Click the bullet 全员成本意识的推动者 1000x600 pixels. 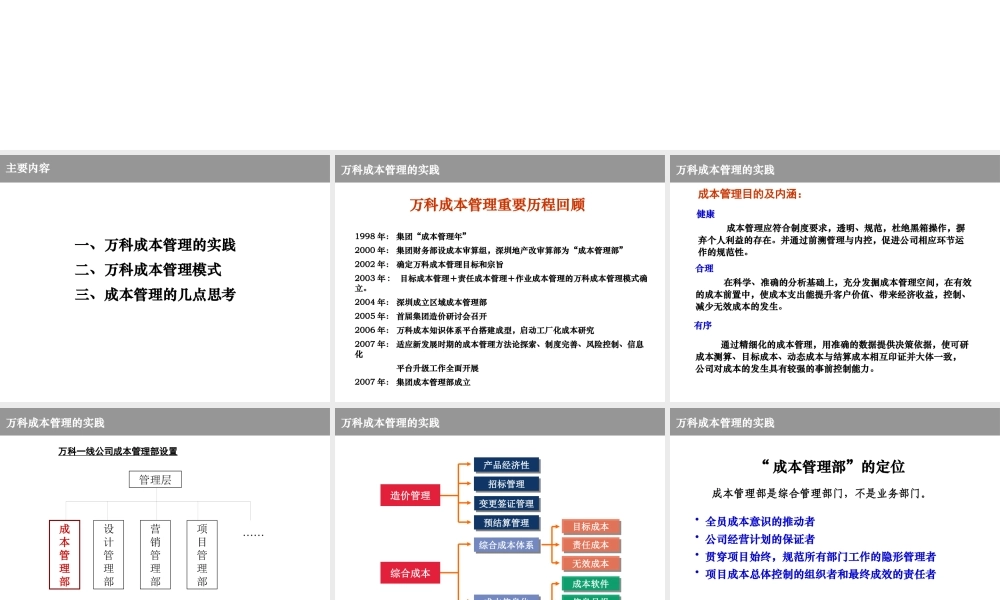tap(760, 522)
